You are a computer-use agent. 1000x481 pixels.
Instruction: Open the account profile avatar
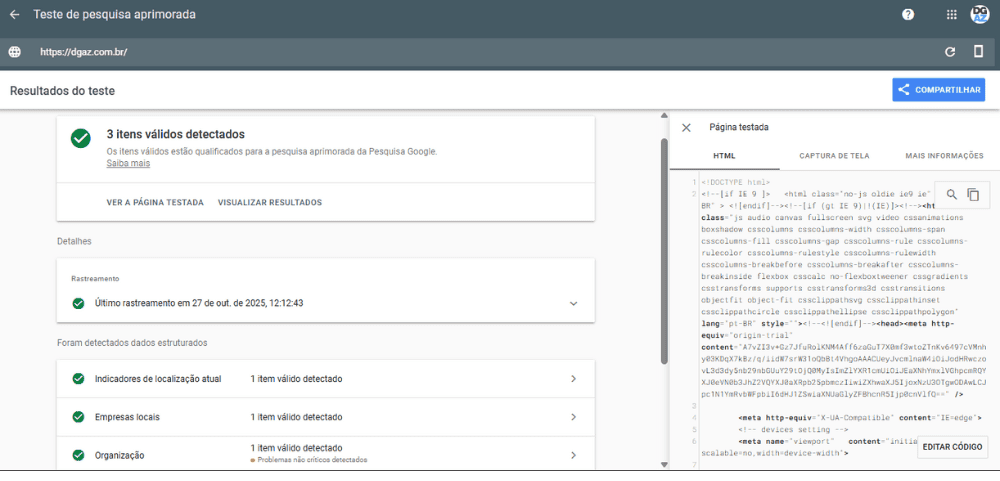coord(980,15)
